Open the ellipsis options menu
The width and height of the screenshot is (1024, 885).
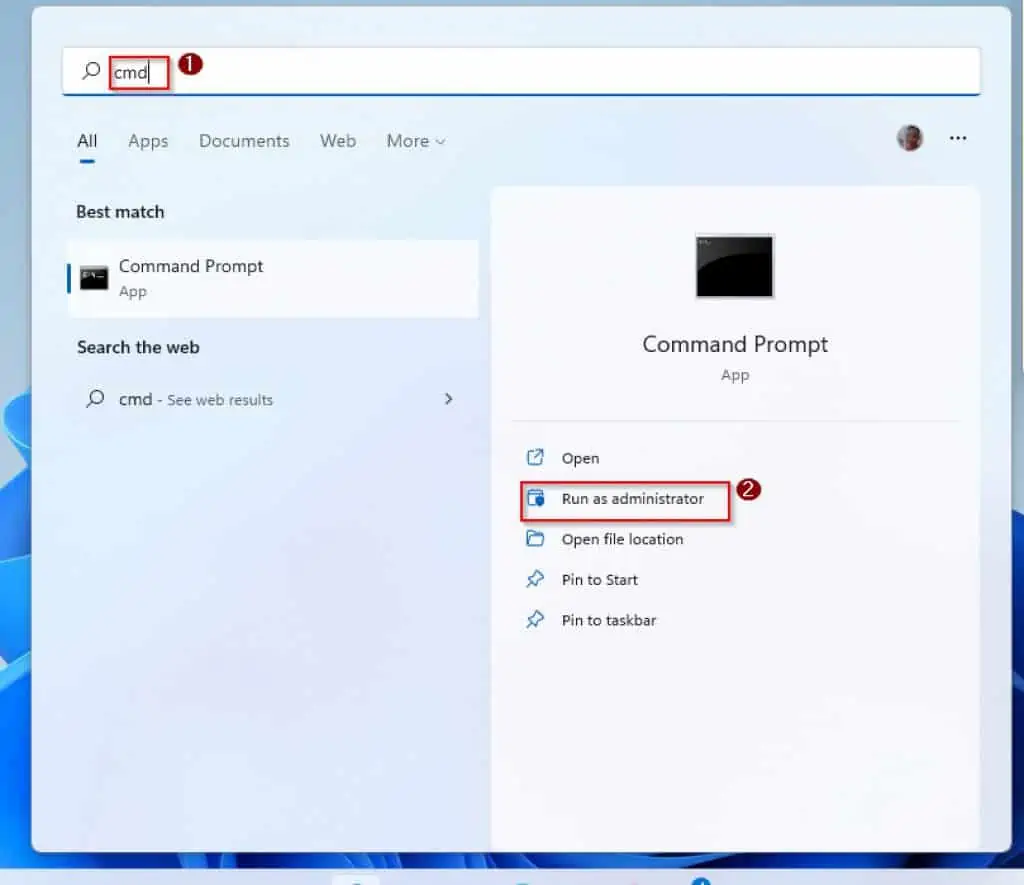coord(957,139)
